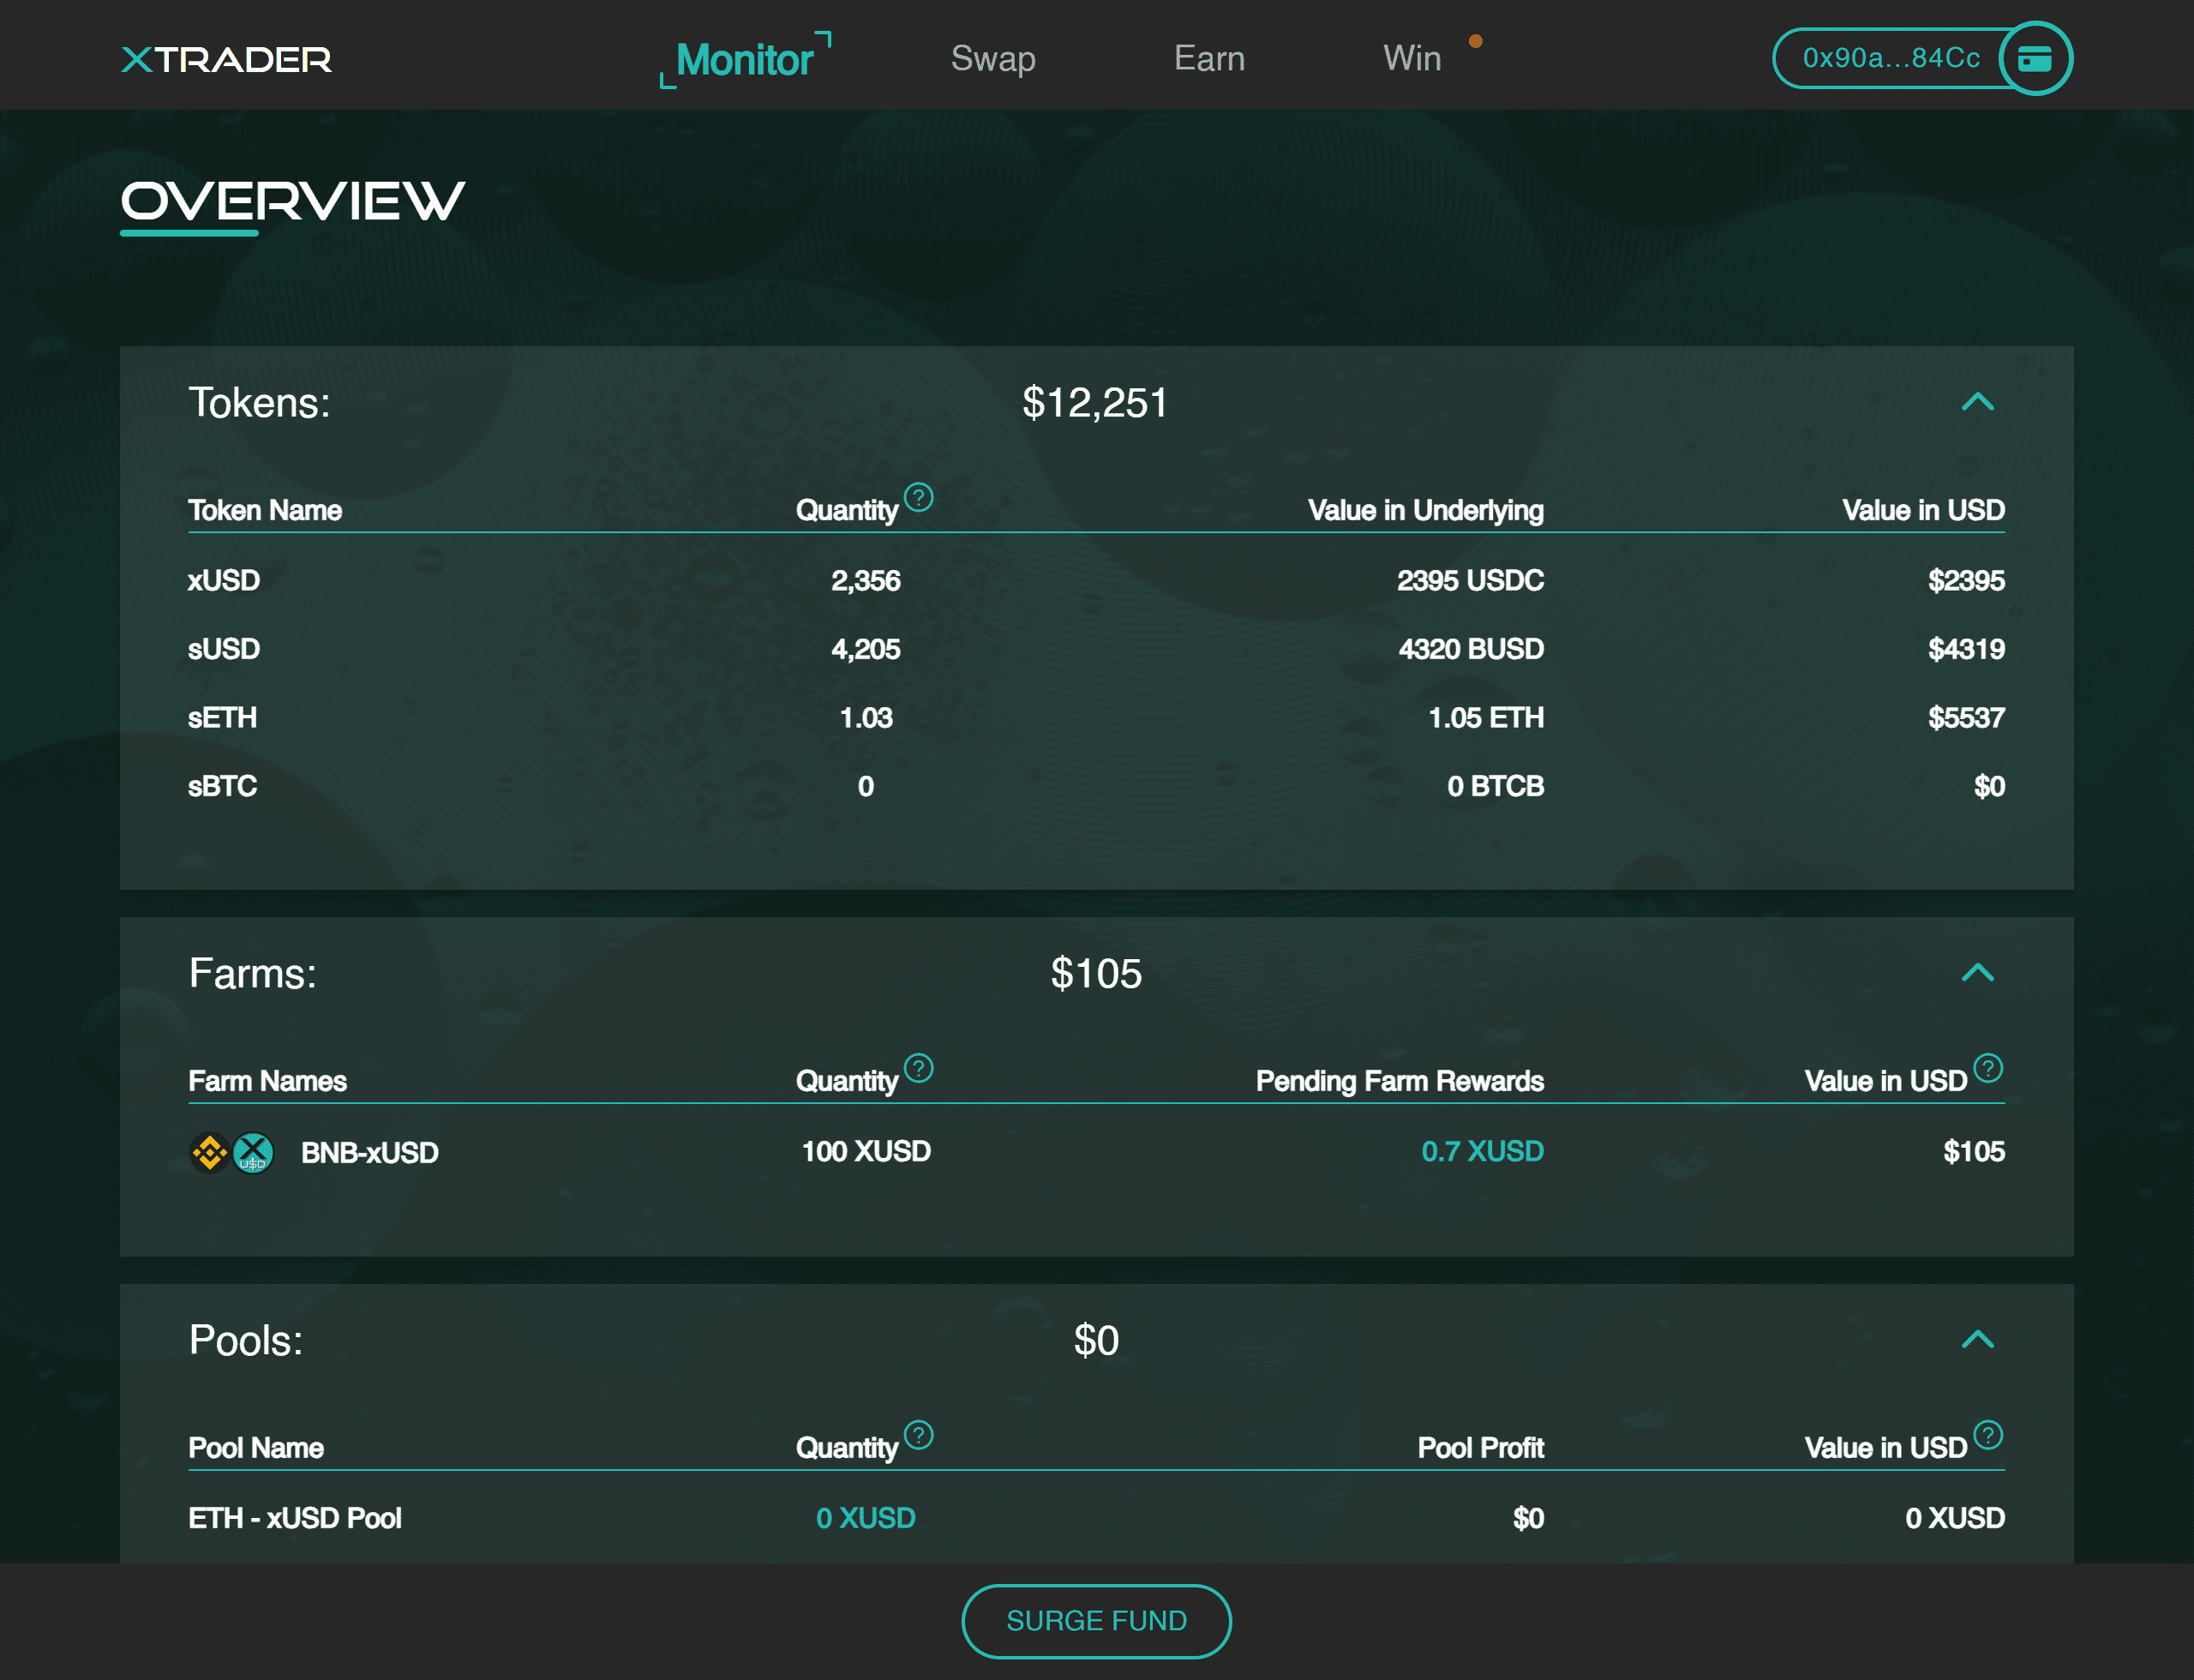Click Farm Names column header
Viewport: 2194px width, 1680px height.
pos(267,1081)
